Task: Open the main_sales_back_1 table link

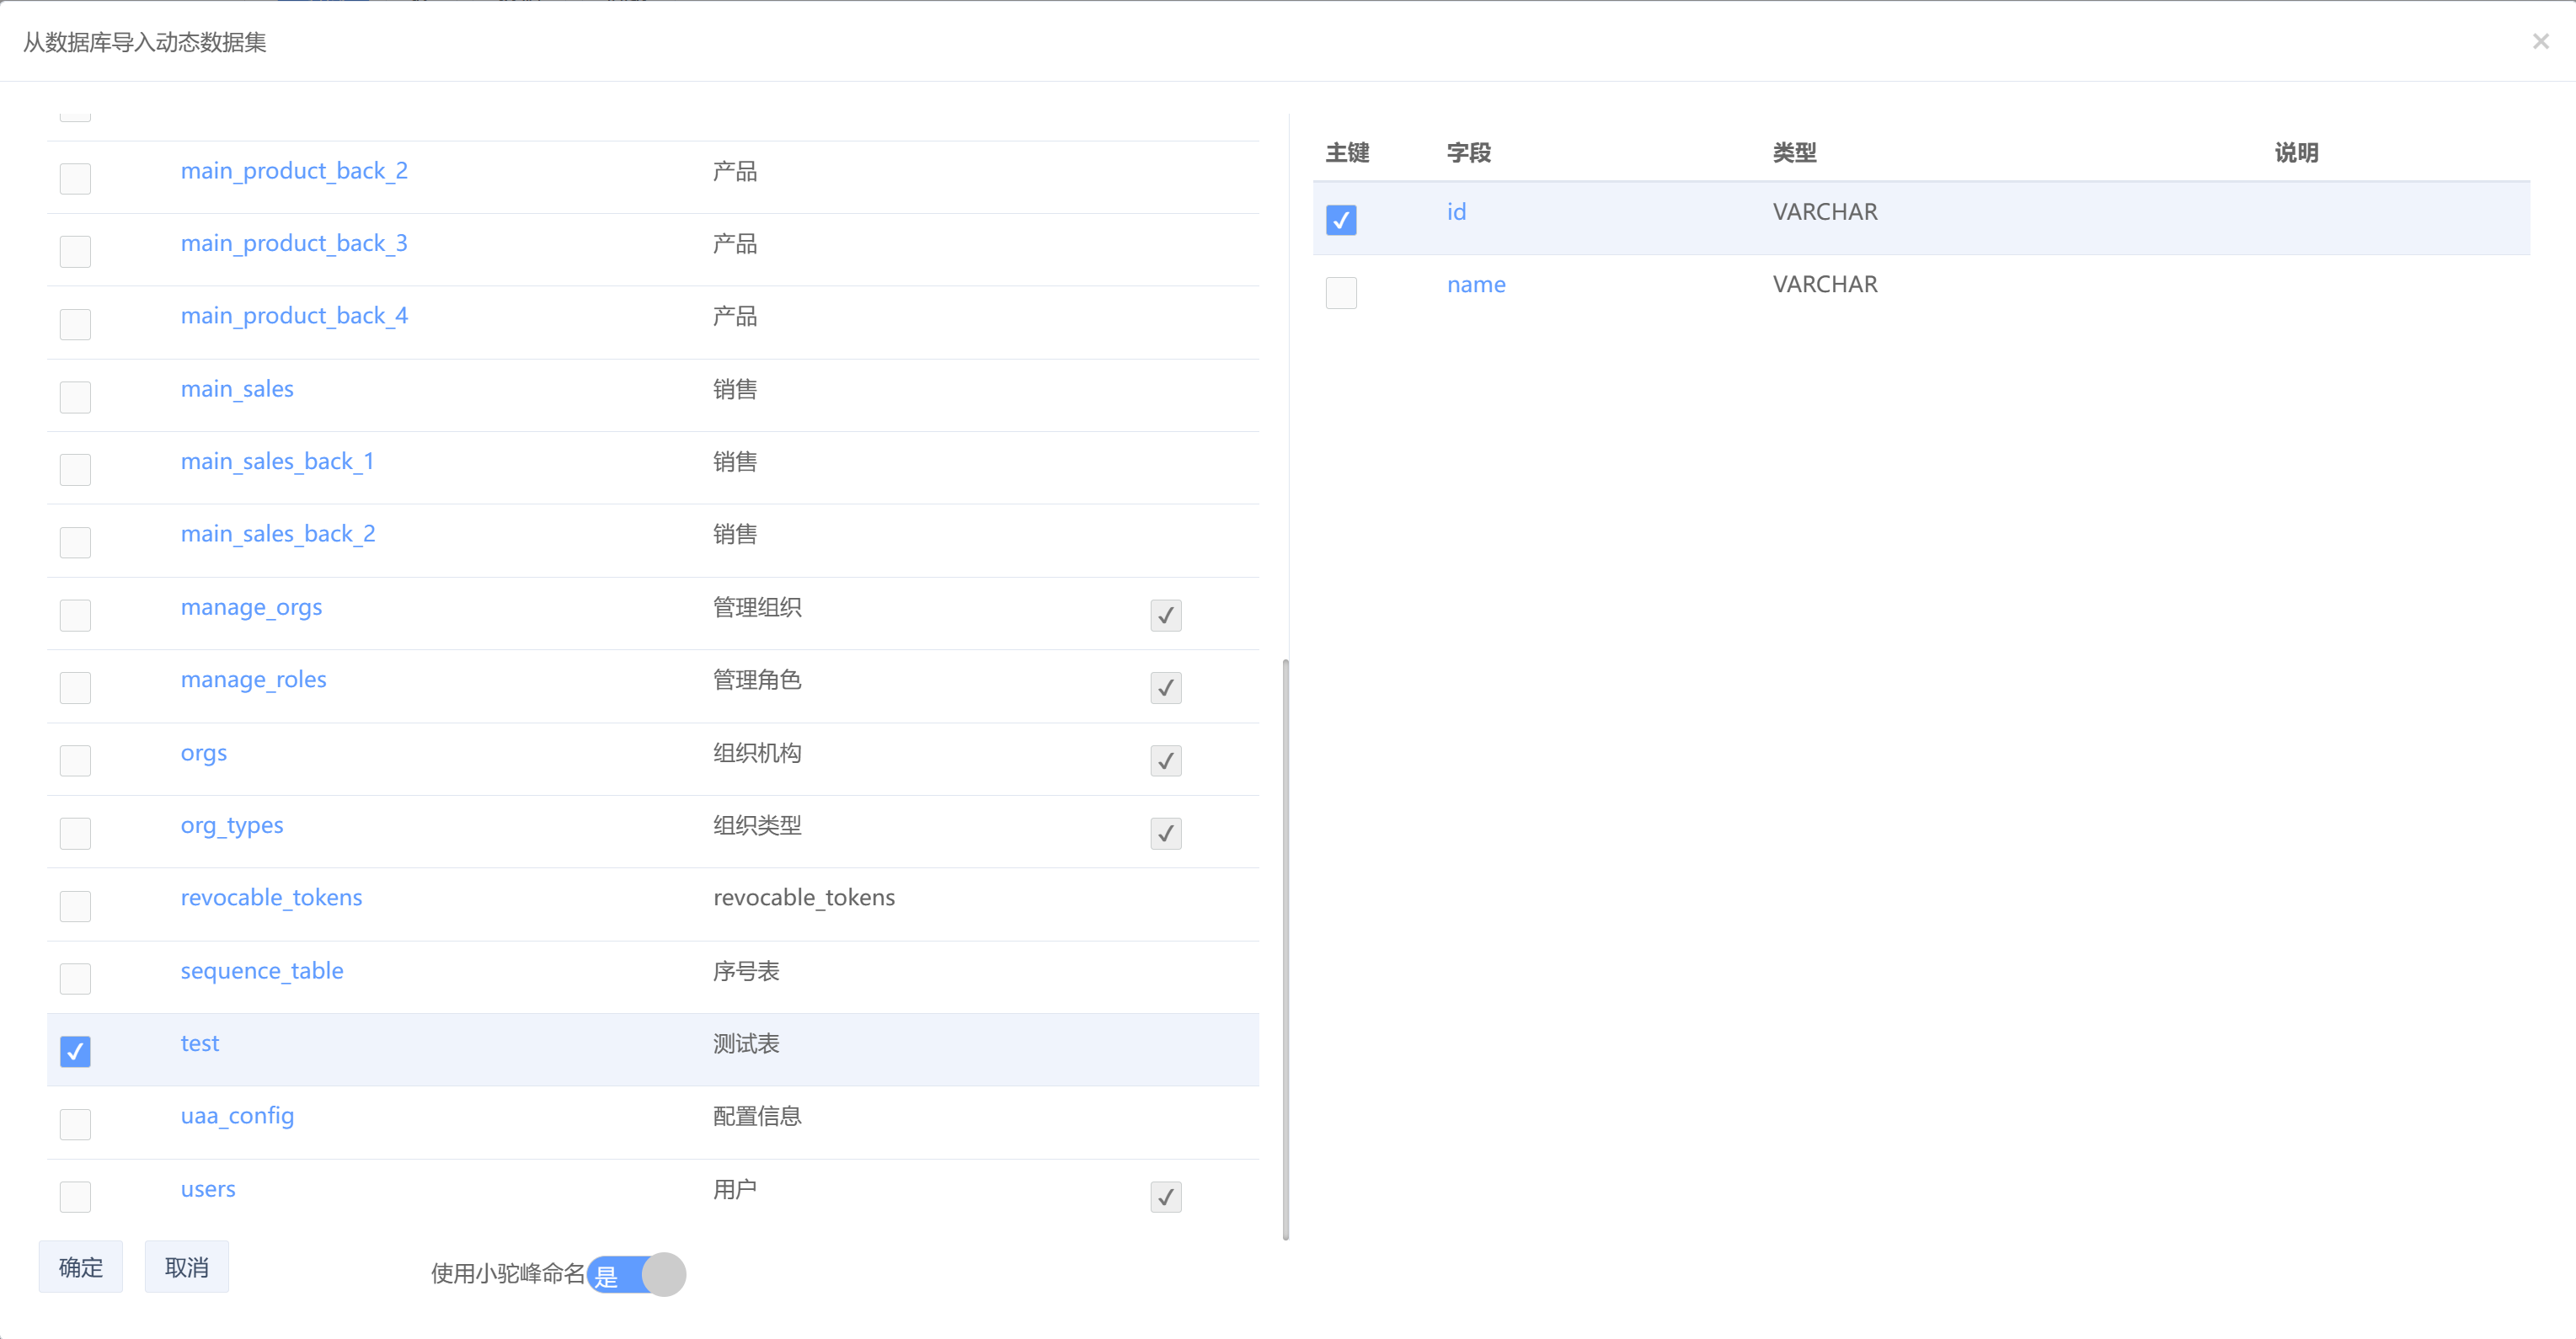Action: [x=277, y=461]
